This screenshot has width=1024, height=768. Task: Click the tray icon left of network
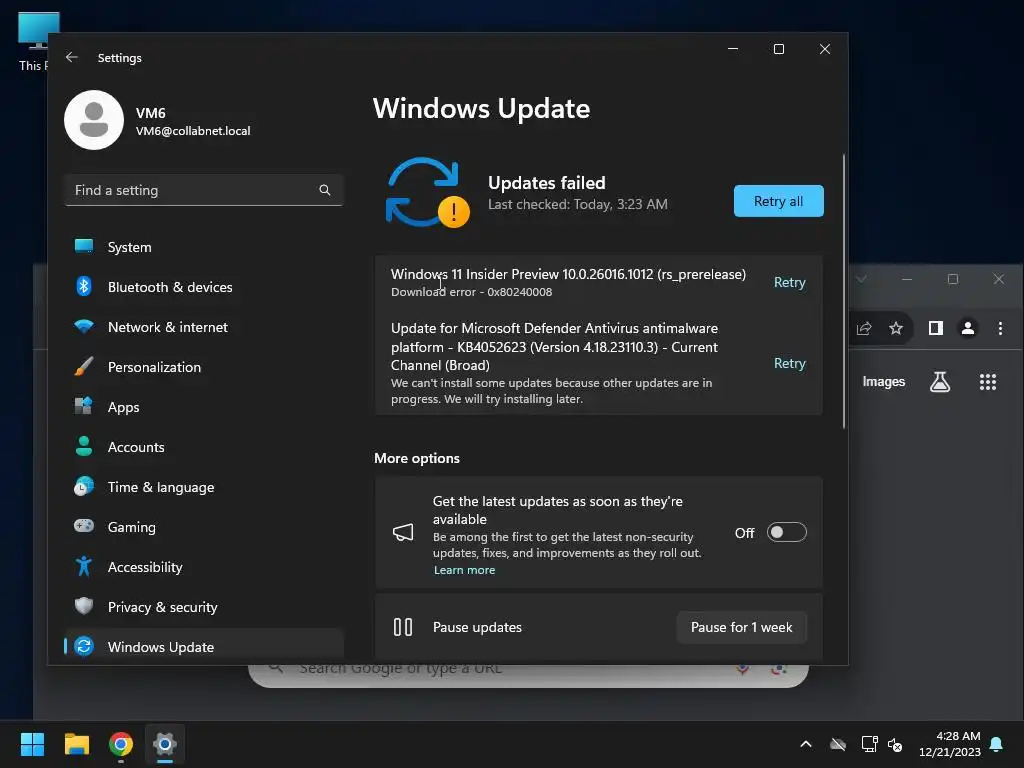838,744
